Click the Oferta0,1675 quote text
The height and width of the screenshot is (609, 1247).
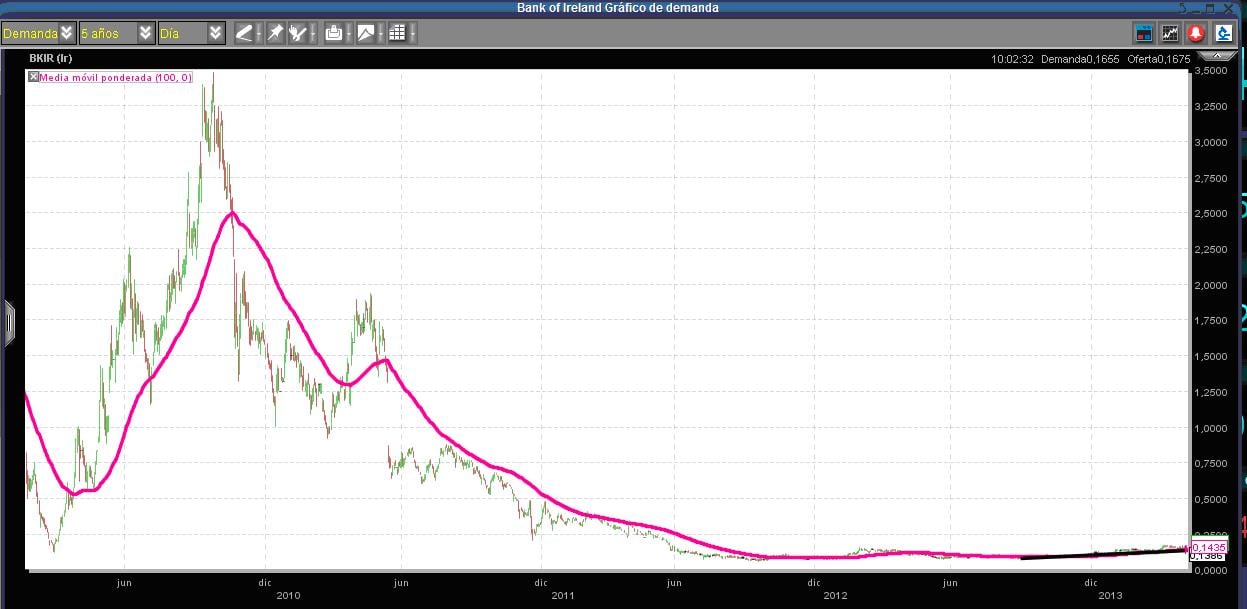(1157, 59)
